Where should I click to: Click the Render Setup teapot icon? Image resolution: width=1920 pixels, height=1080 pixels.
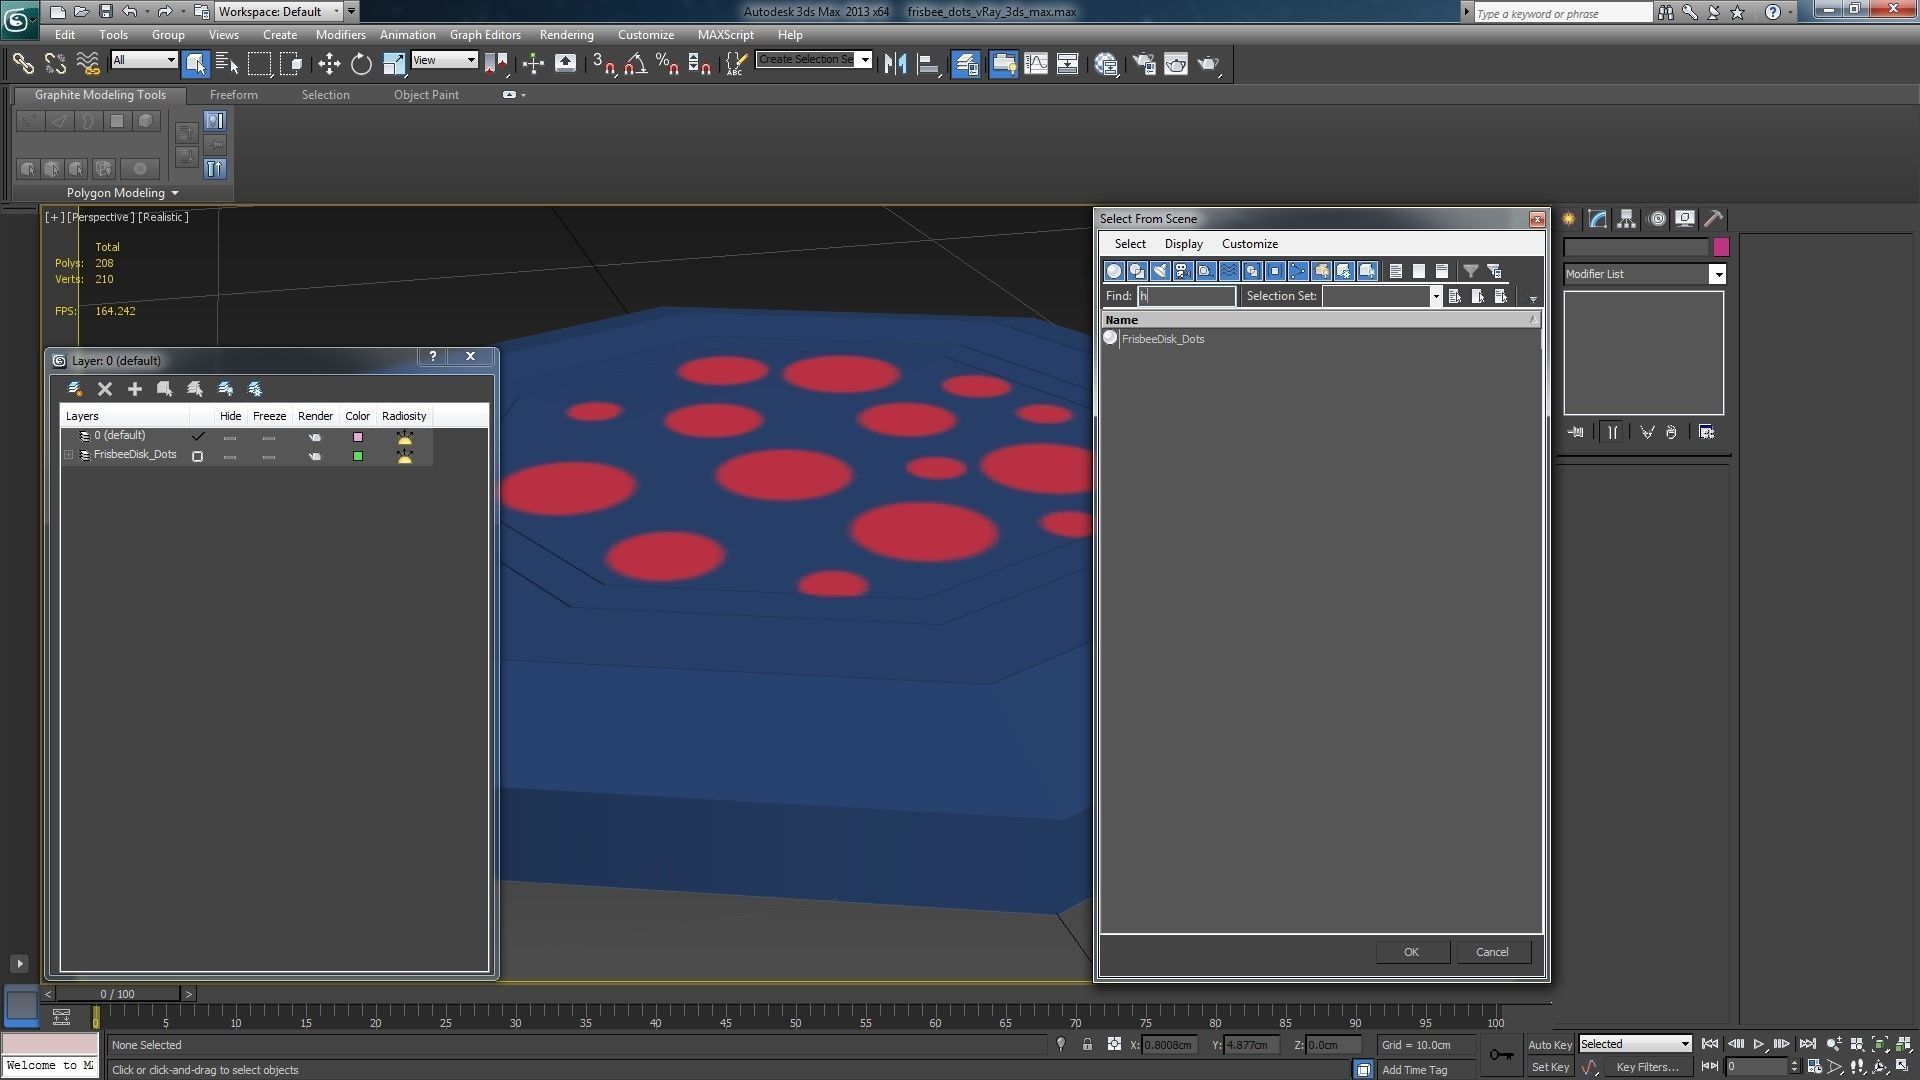pyautogui.click(x=1144, y=64)
